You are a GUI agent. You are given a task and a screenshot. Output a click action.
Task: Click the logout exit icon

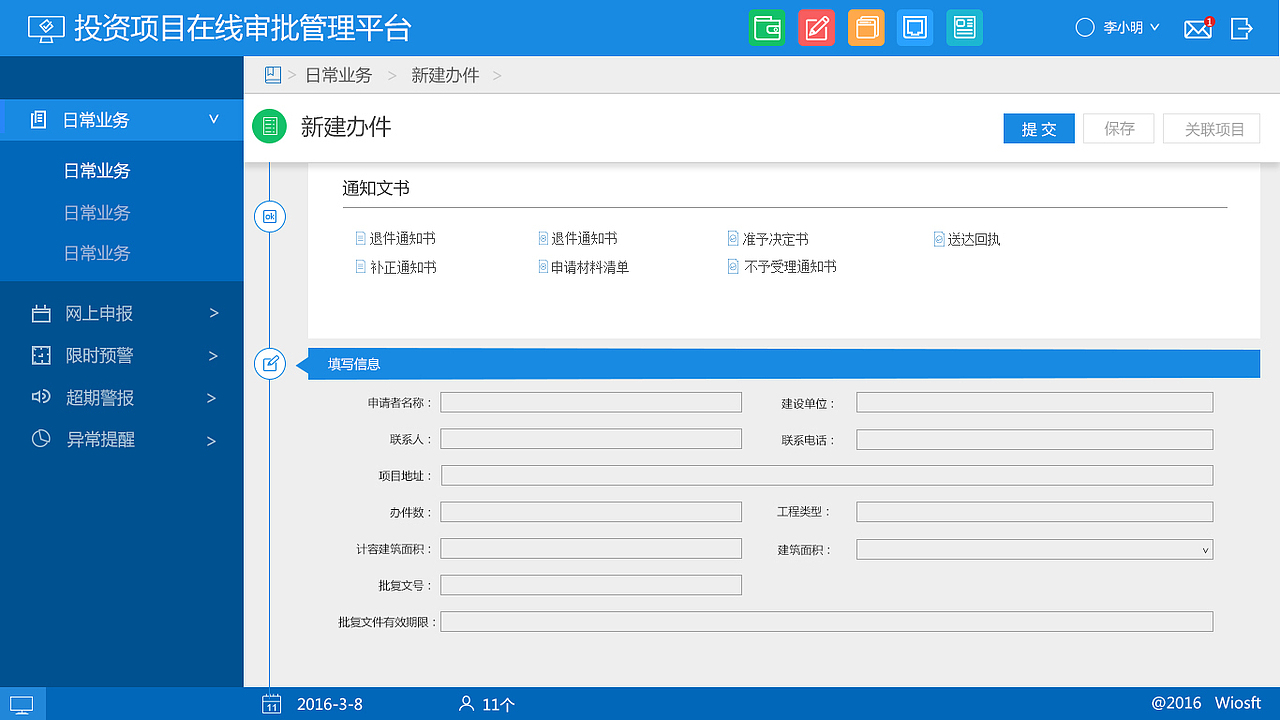point(1242,28)
